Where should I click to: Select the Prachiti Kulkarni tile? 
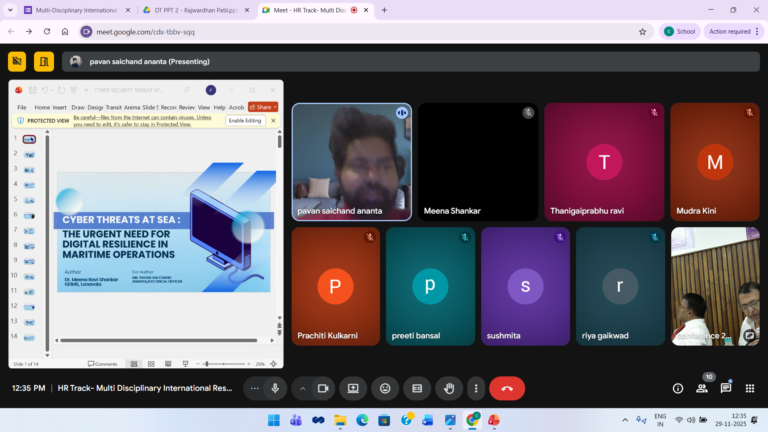coord(336,286)
